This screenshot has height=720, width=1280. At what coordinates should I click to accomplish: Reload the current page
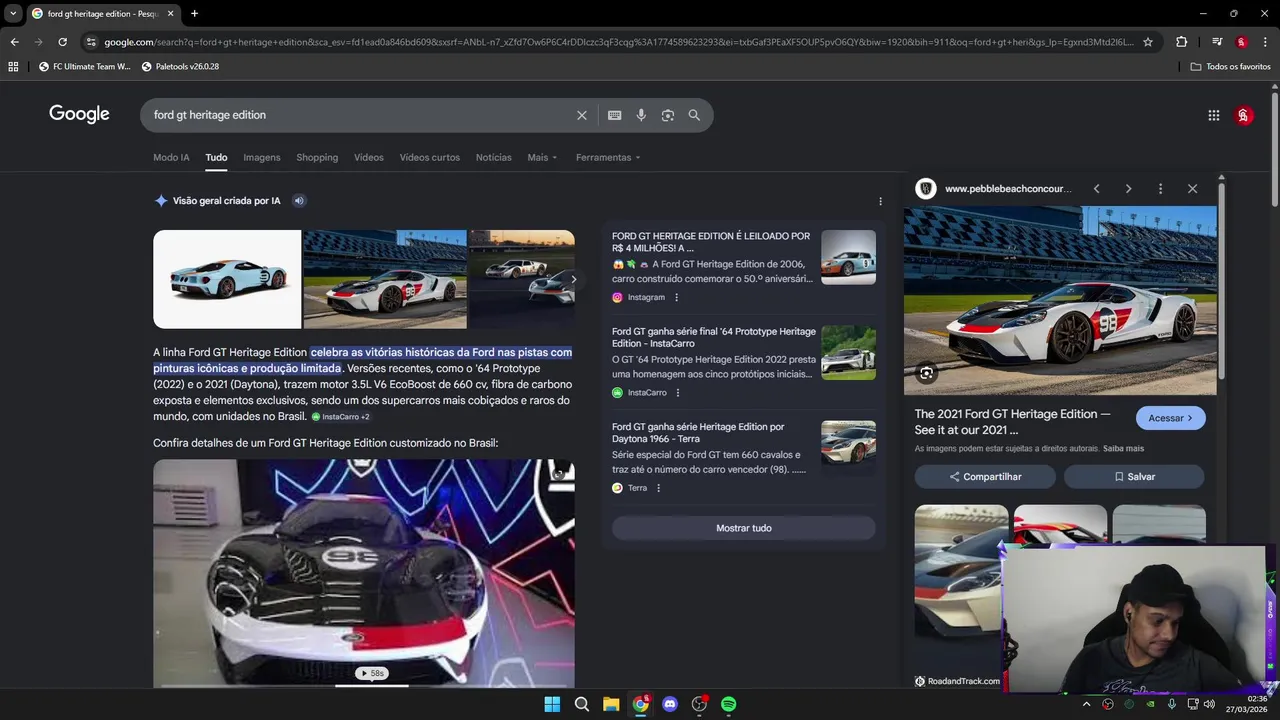pos(62,42)
